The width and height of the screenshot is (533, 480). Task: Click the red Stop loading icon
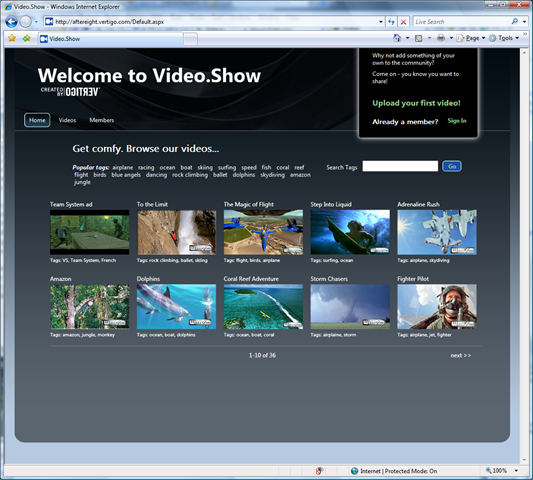[403, 22]
